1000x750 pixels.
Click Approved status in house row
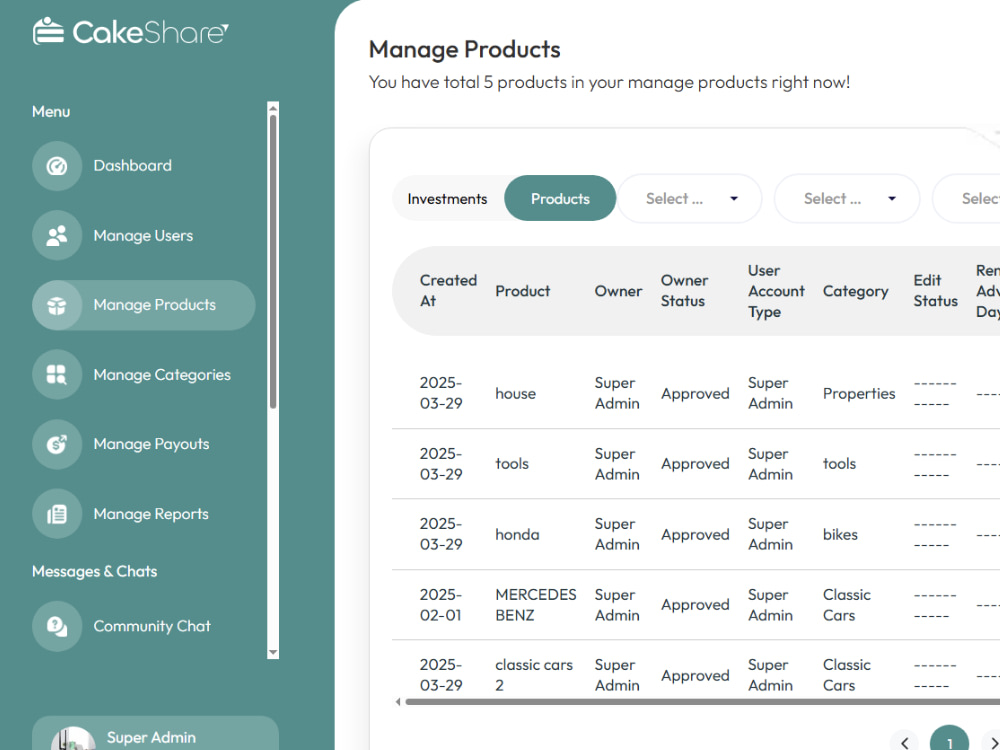point(695,393)
